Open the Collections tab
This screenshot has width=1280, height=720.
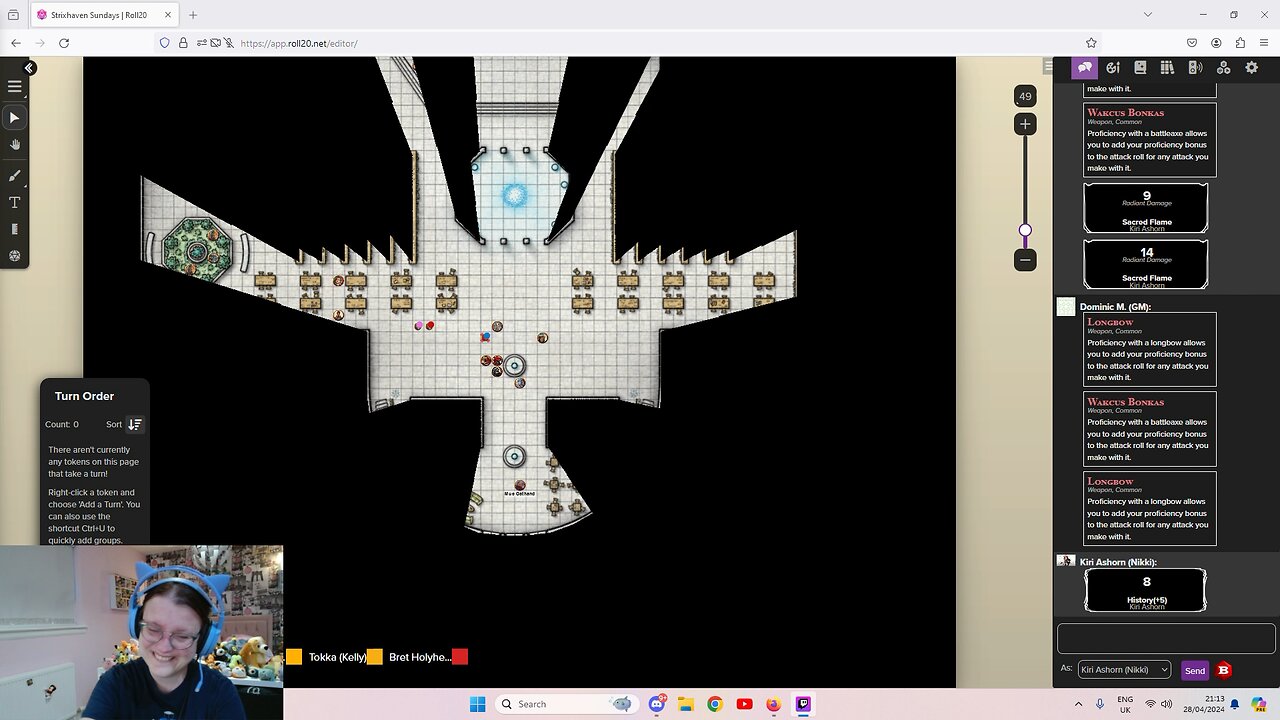pos(1223,68)
